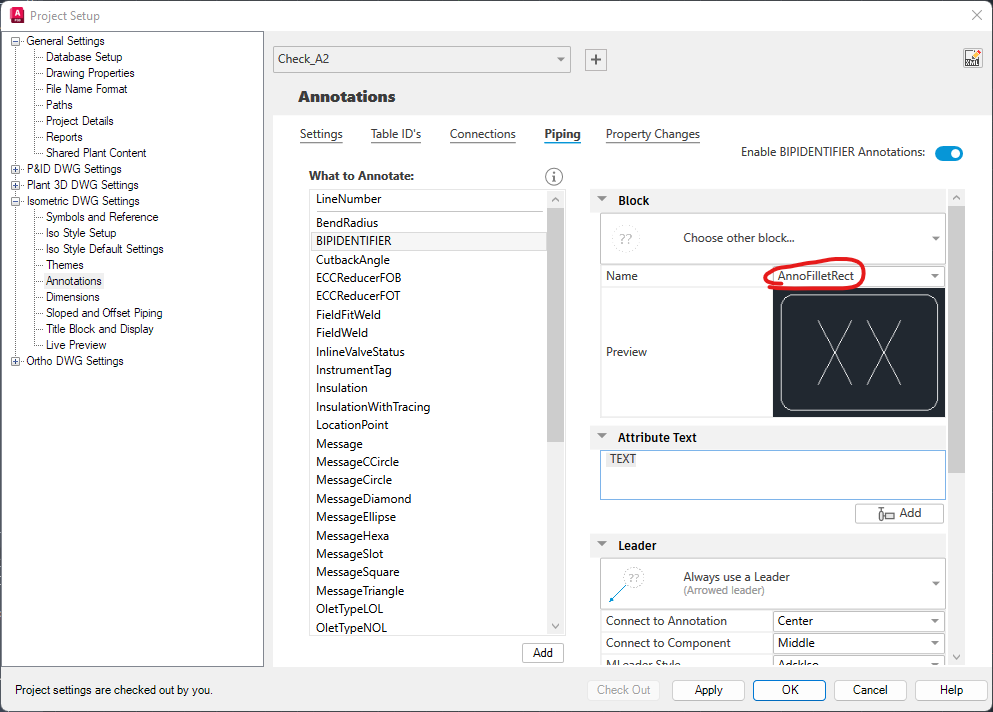Click the plus icon next to Check_A2

pos(595,59)
